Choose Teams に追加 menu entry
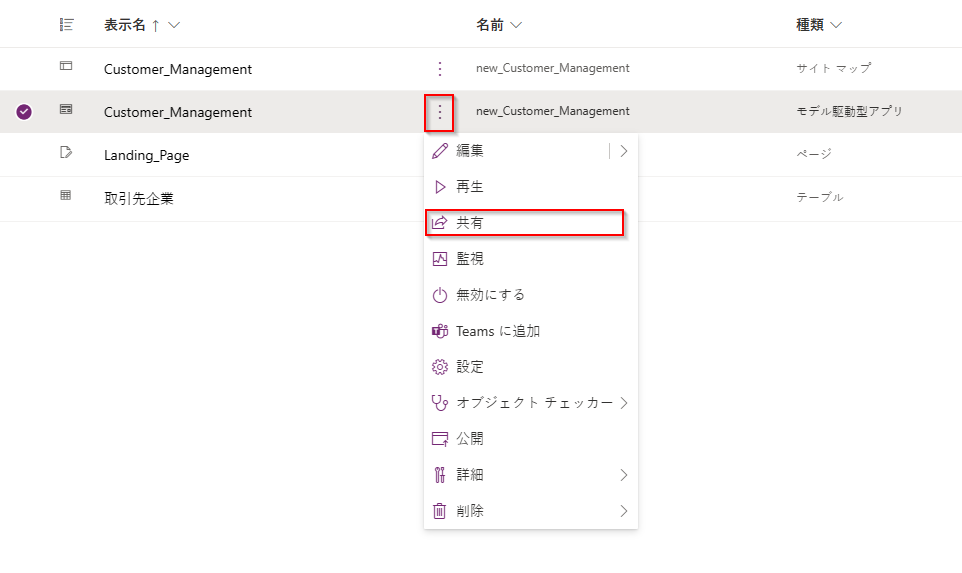 click(498, 331)
